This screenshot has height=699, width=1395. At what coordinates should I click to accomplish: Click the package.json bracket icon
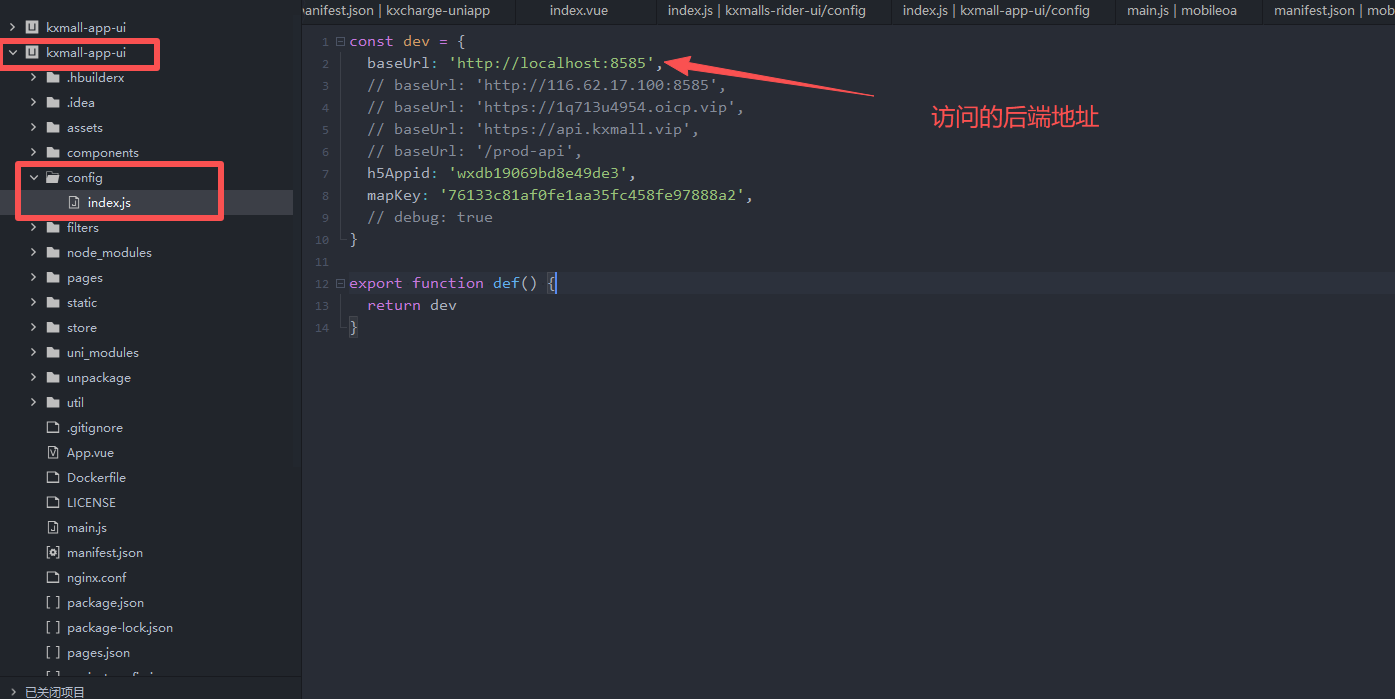(53, 603)
